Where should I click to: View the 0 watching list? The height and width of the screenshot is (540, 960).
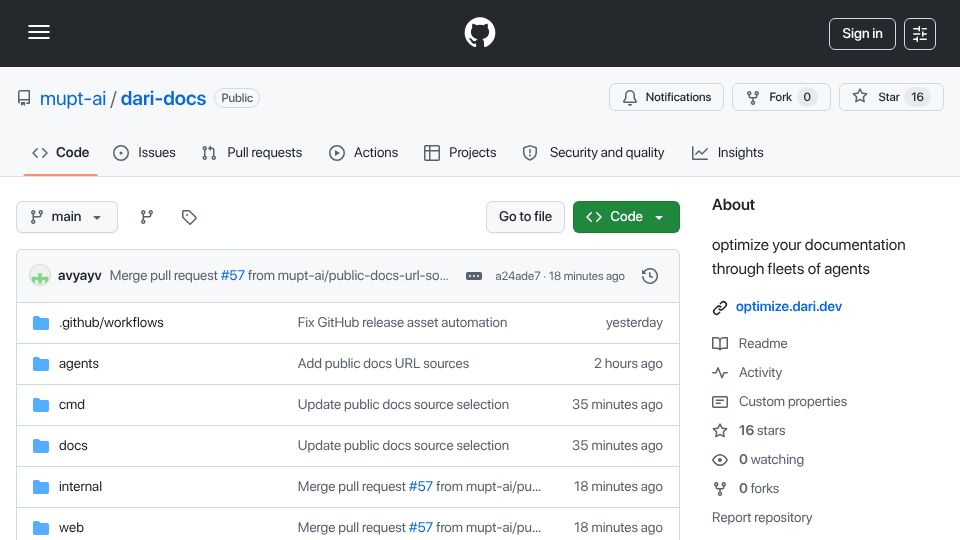(771, 460)
